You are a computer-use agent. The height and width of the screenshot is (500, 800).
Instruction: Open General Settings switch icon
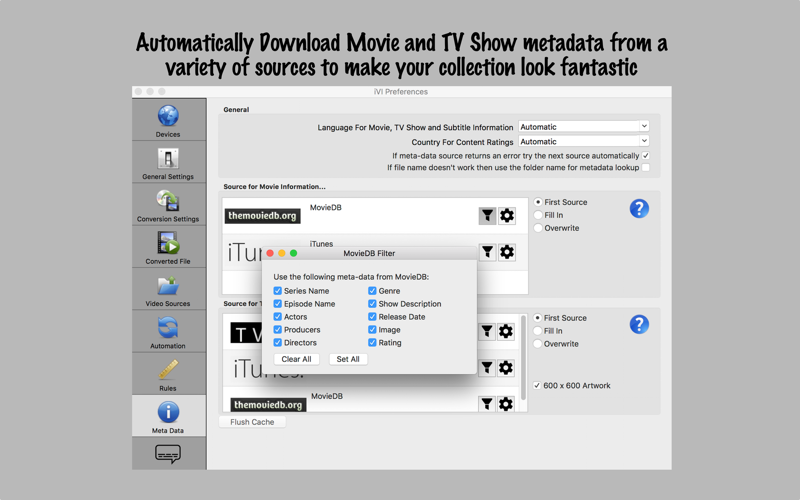pos(168,159)
